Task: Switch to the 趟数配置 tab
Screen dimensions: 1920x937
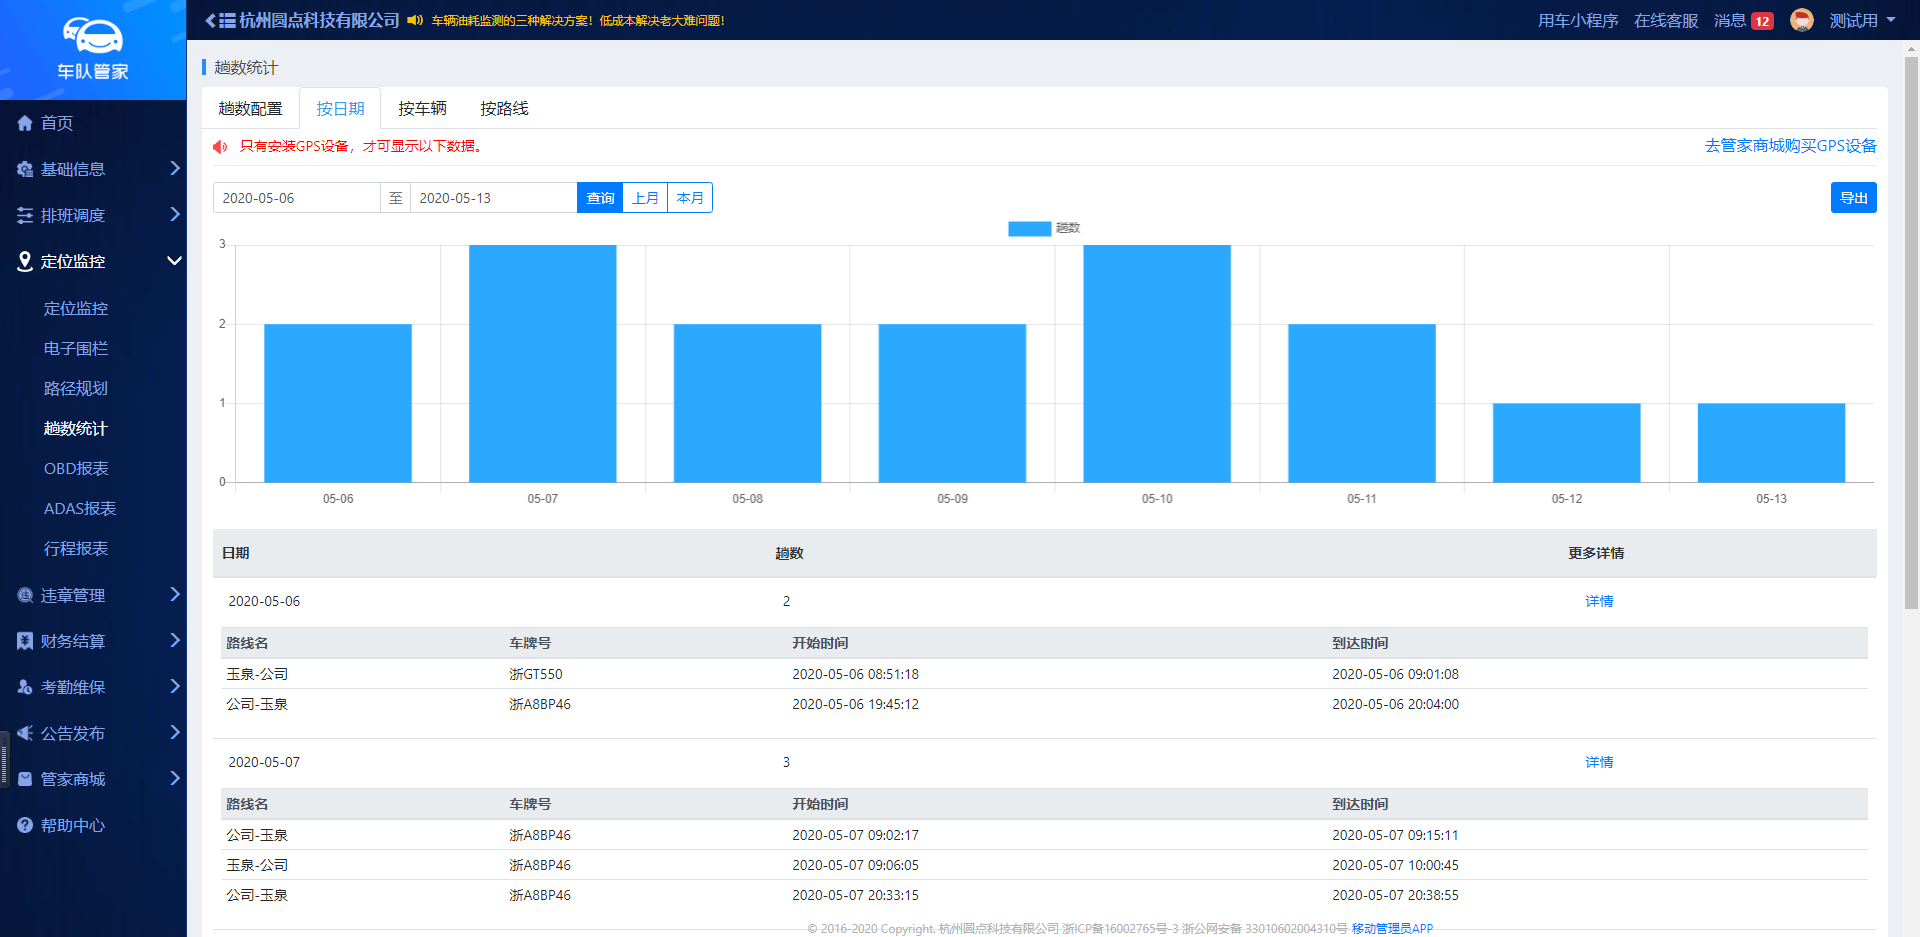Action: 250,108
